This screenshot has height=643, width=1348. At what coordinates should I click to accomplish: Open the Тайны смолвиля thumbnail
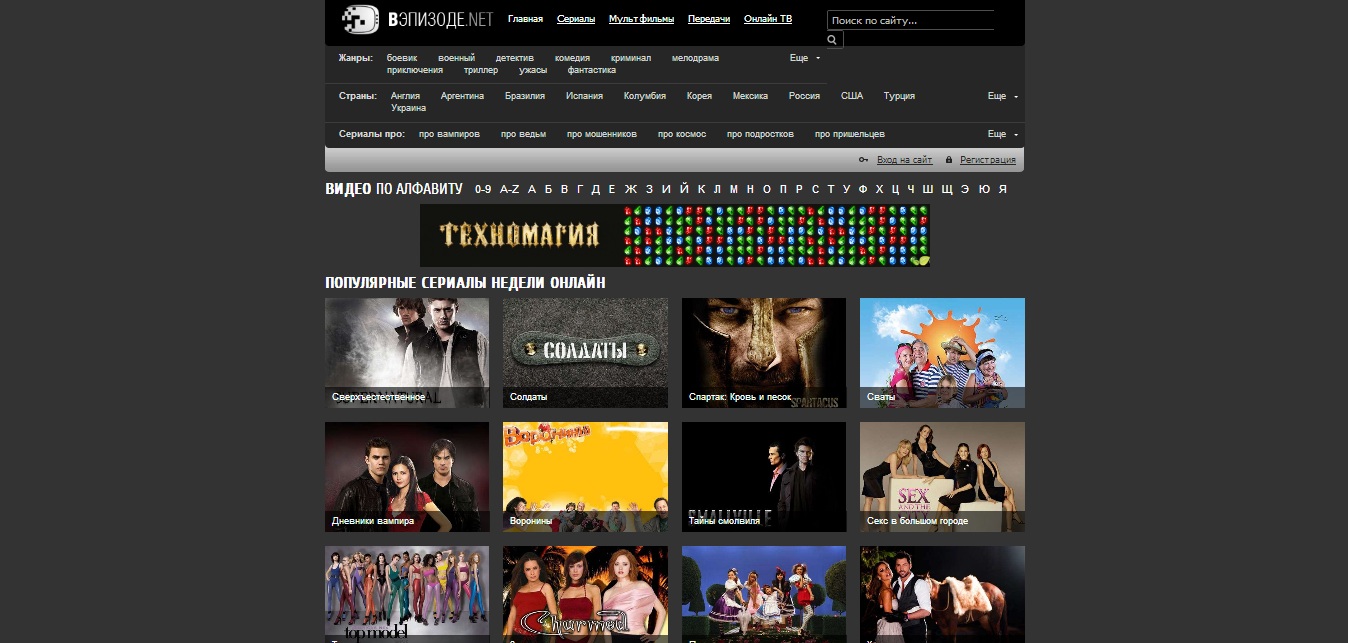click(x=764, y=476)
